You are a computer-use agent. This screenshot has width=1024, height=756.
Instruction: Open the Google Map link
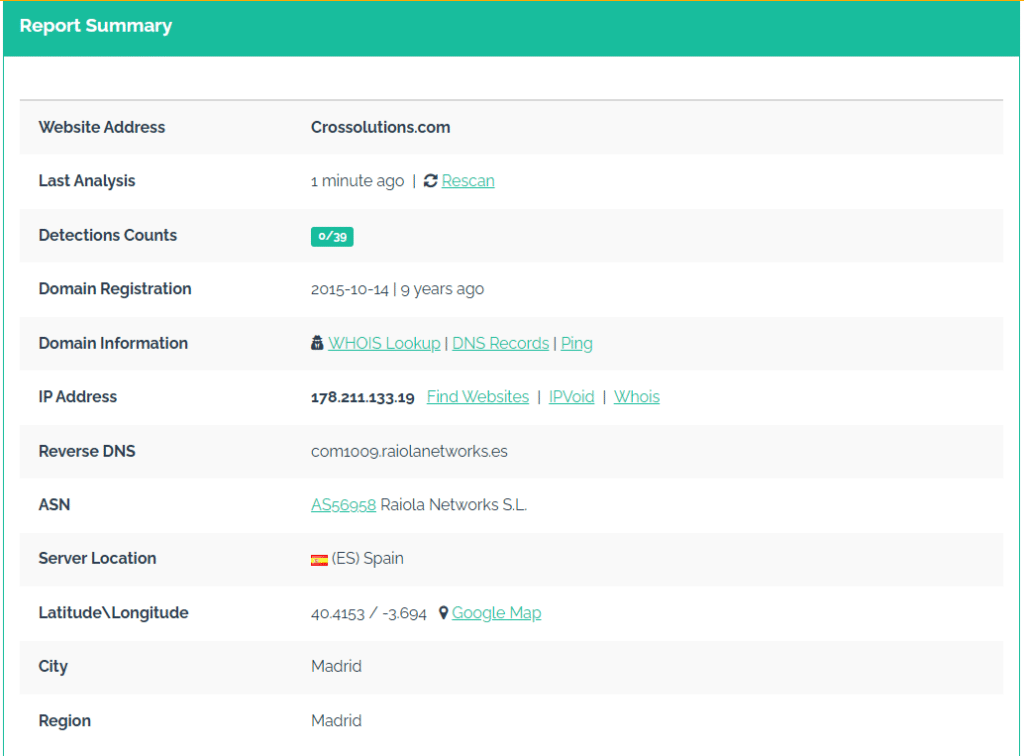tap(496, 613)
